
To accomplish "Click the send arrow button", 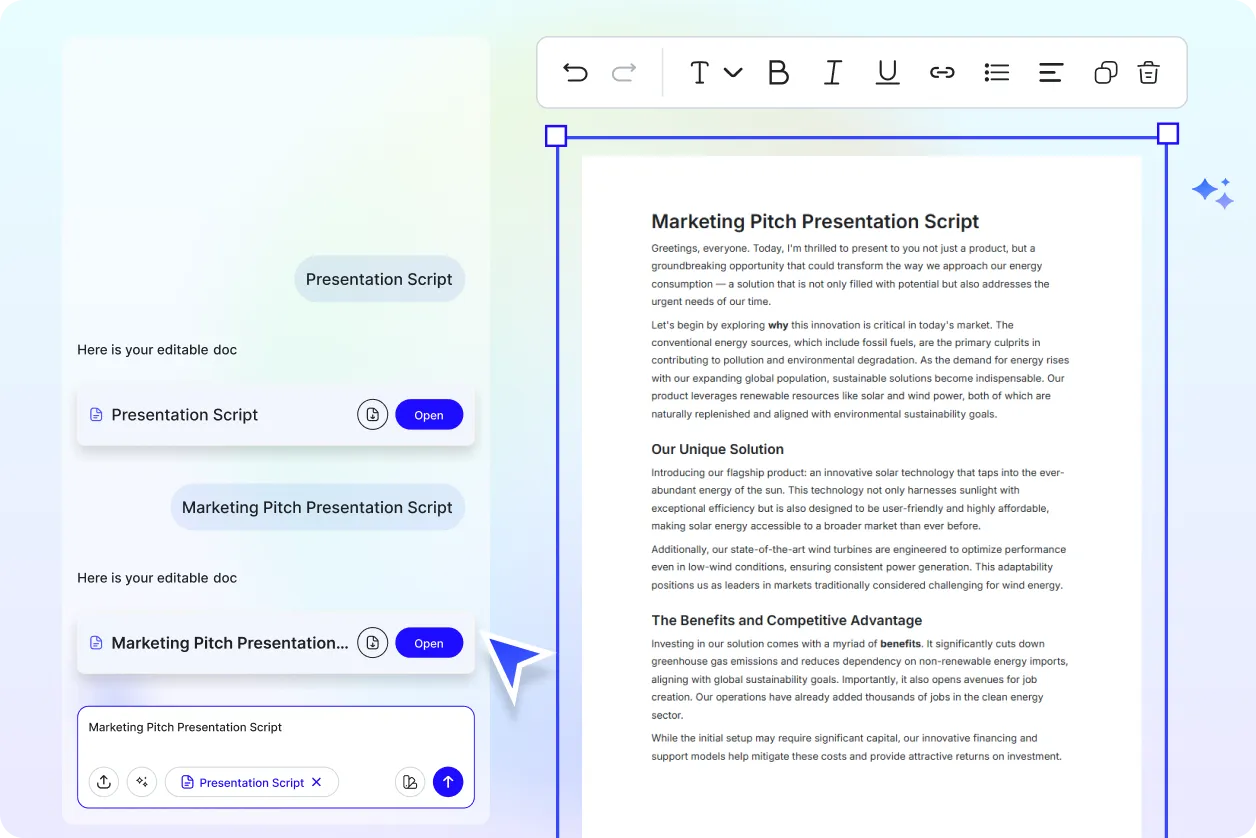I will coord(448,782).
